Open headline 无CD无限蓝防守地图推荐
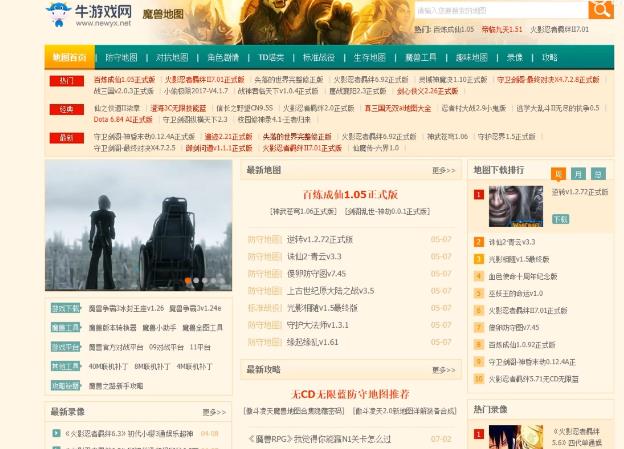624x449 pixels. 350,394
